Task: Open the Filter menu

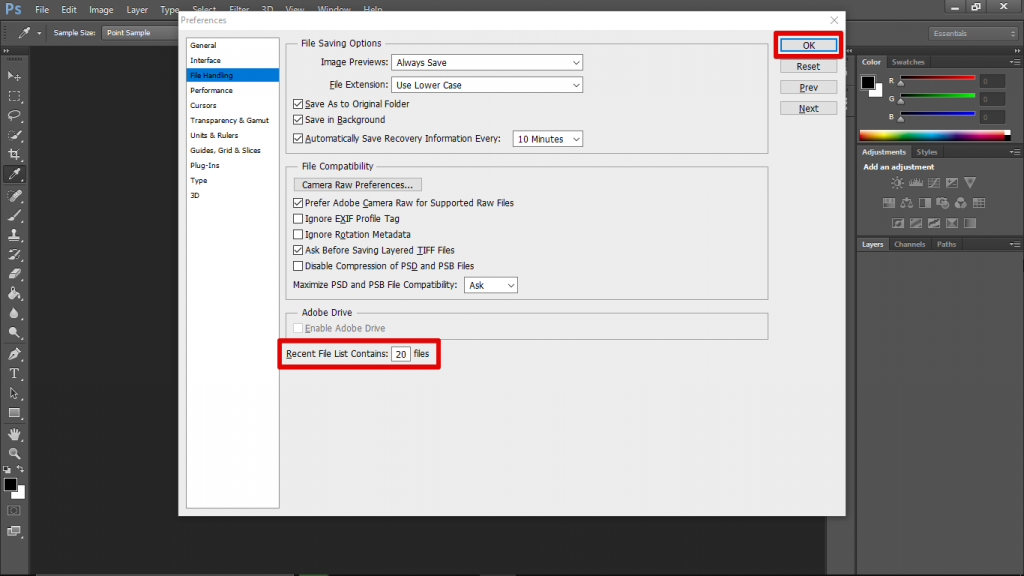Action: click(238, 8)
